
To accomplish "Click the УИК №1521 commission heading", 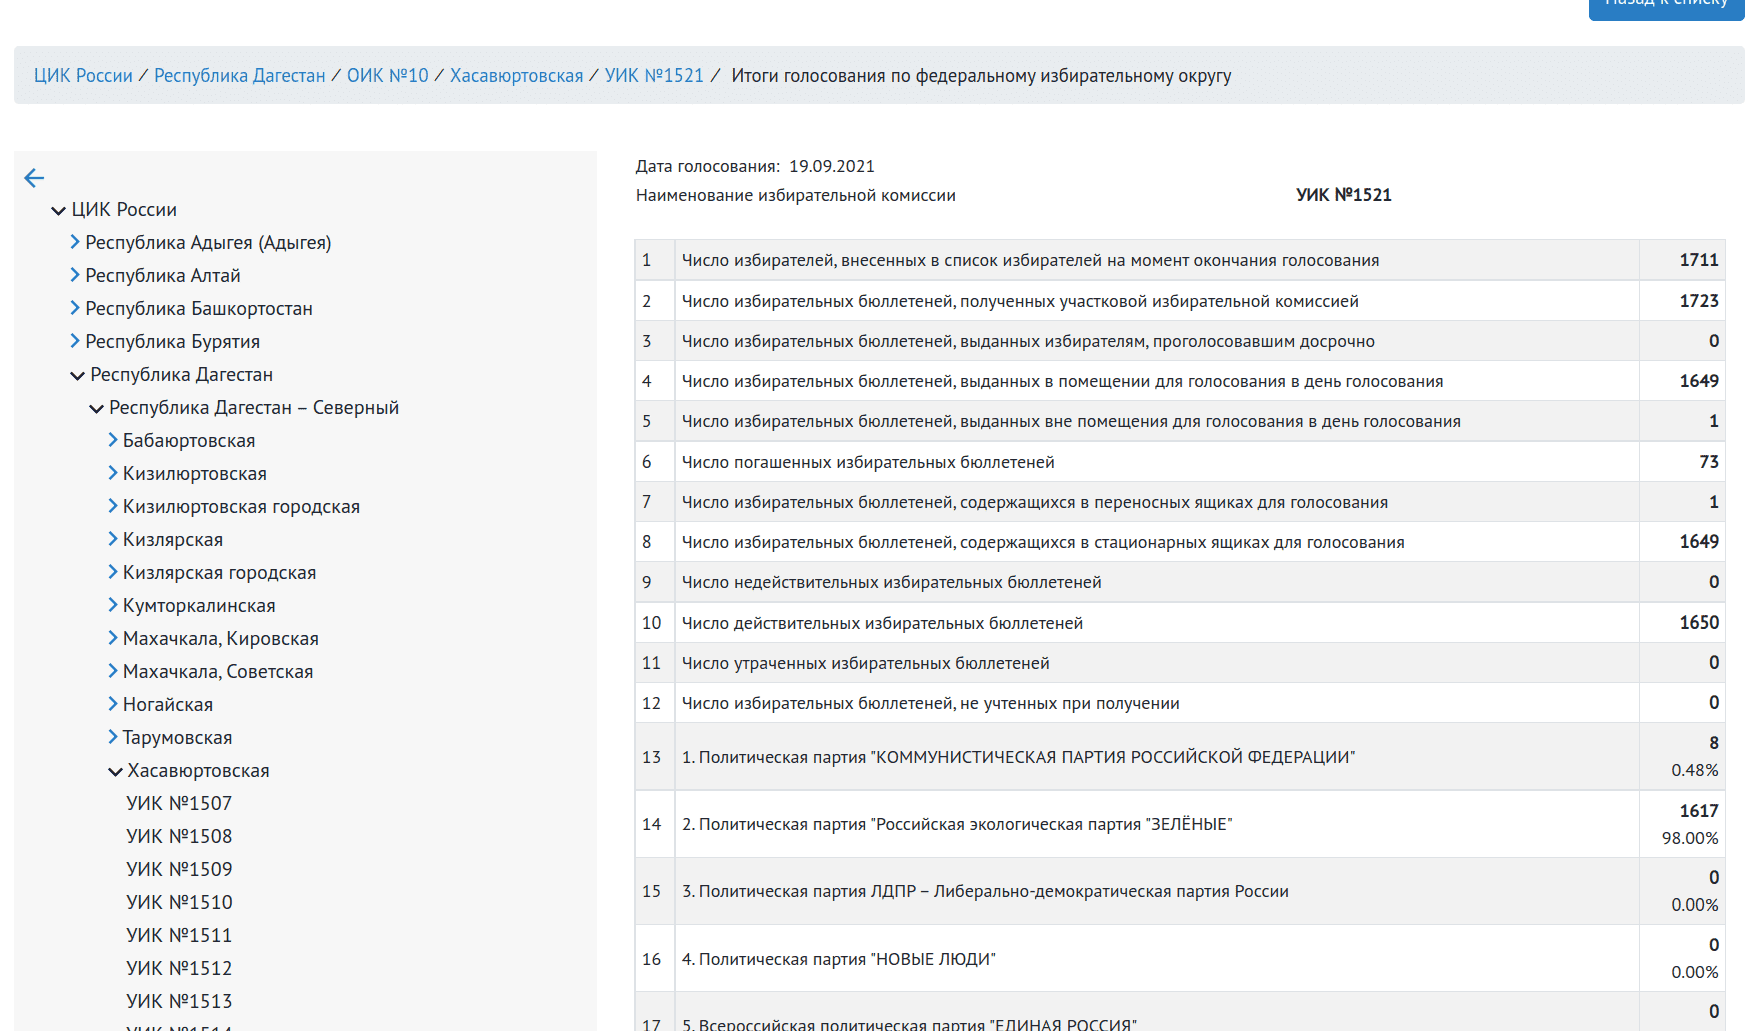I will (x=1343, y=195).
